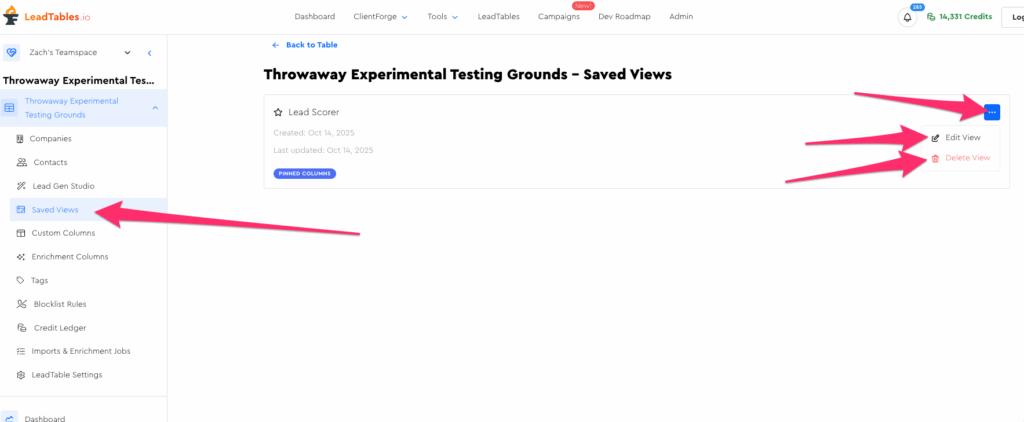Screen dimensions: 1024x422
Task: Click the Tags icon in sidebar
Action: pyautogui.click(x=22, y=280)
